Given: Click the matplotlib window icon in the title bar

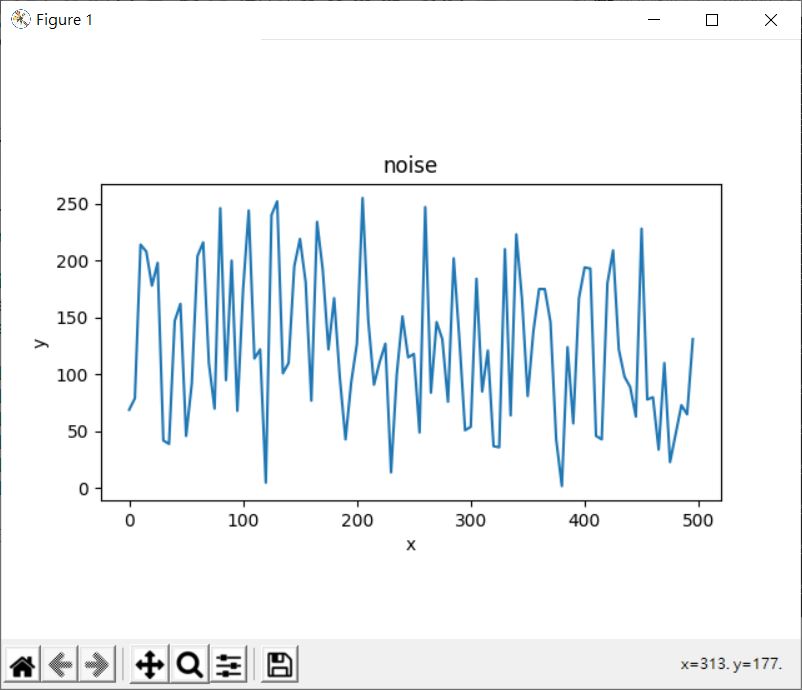Looking at the screenshot, I should point(20,19).
